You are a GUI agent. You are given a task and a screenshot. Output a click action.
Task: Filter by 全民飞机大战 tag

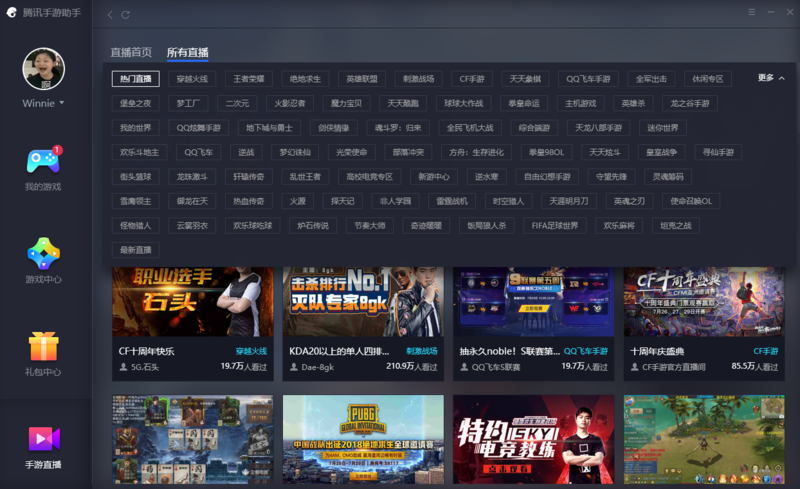(470, 128)
